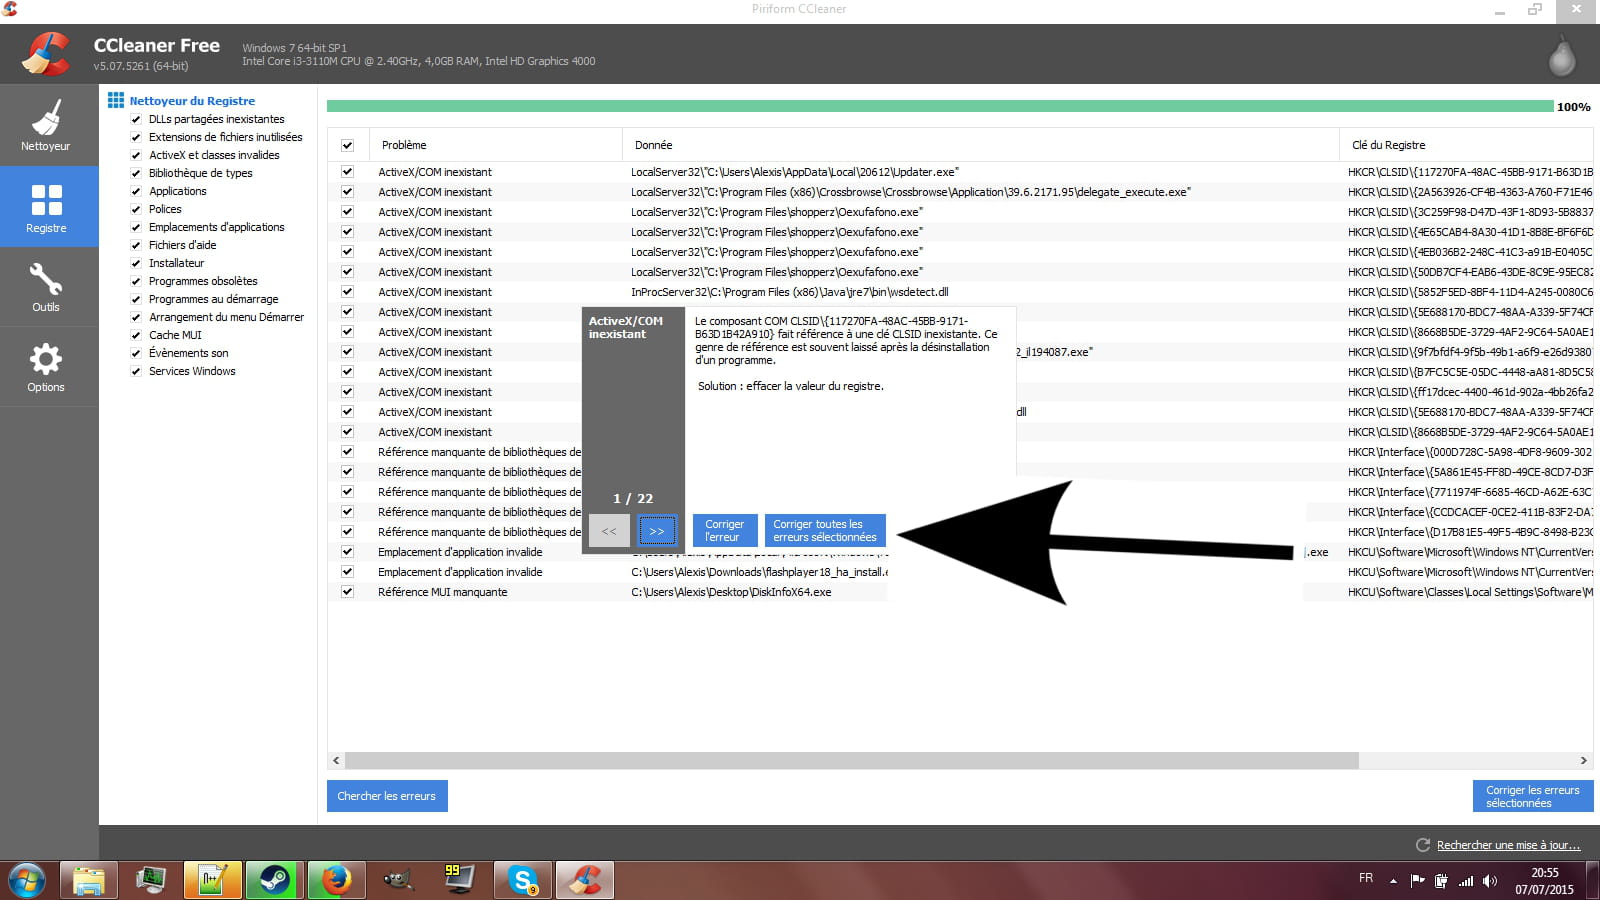Viewport: 1600px width, 900px height.
Task: Toggle the Cache MUI checkbox
Action: point(136,336)
